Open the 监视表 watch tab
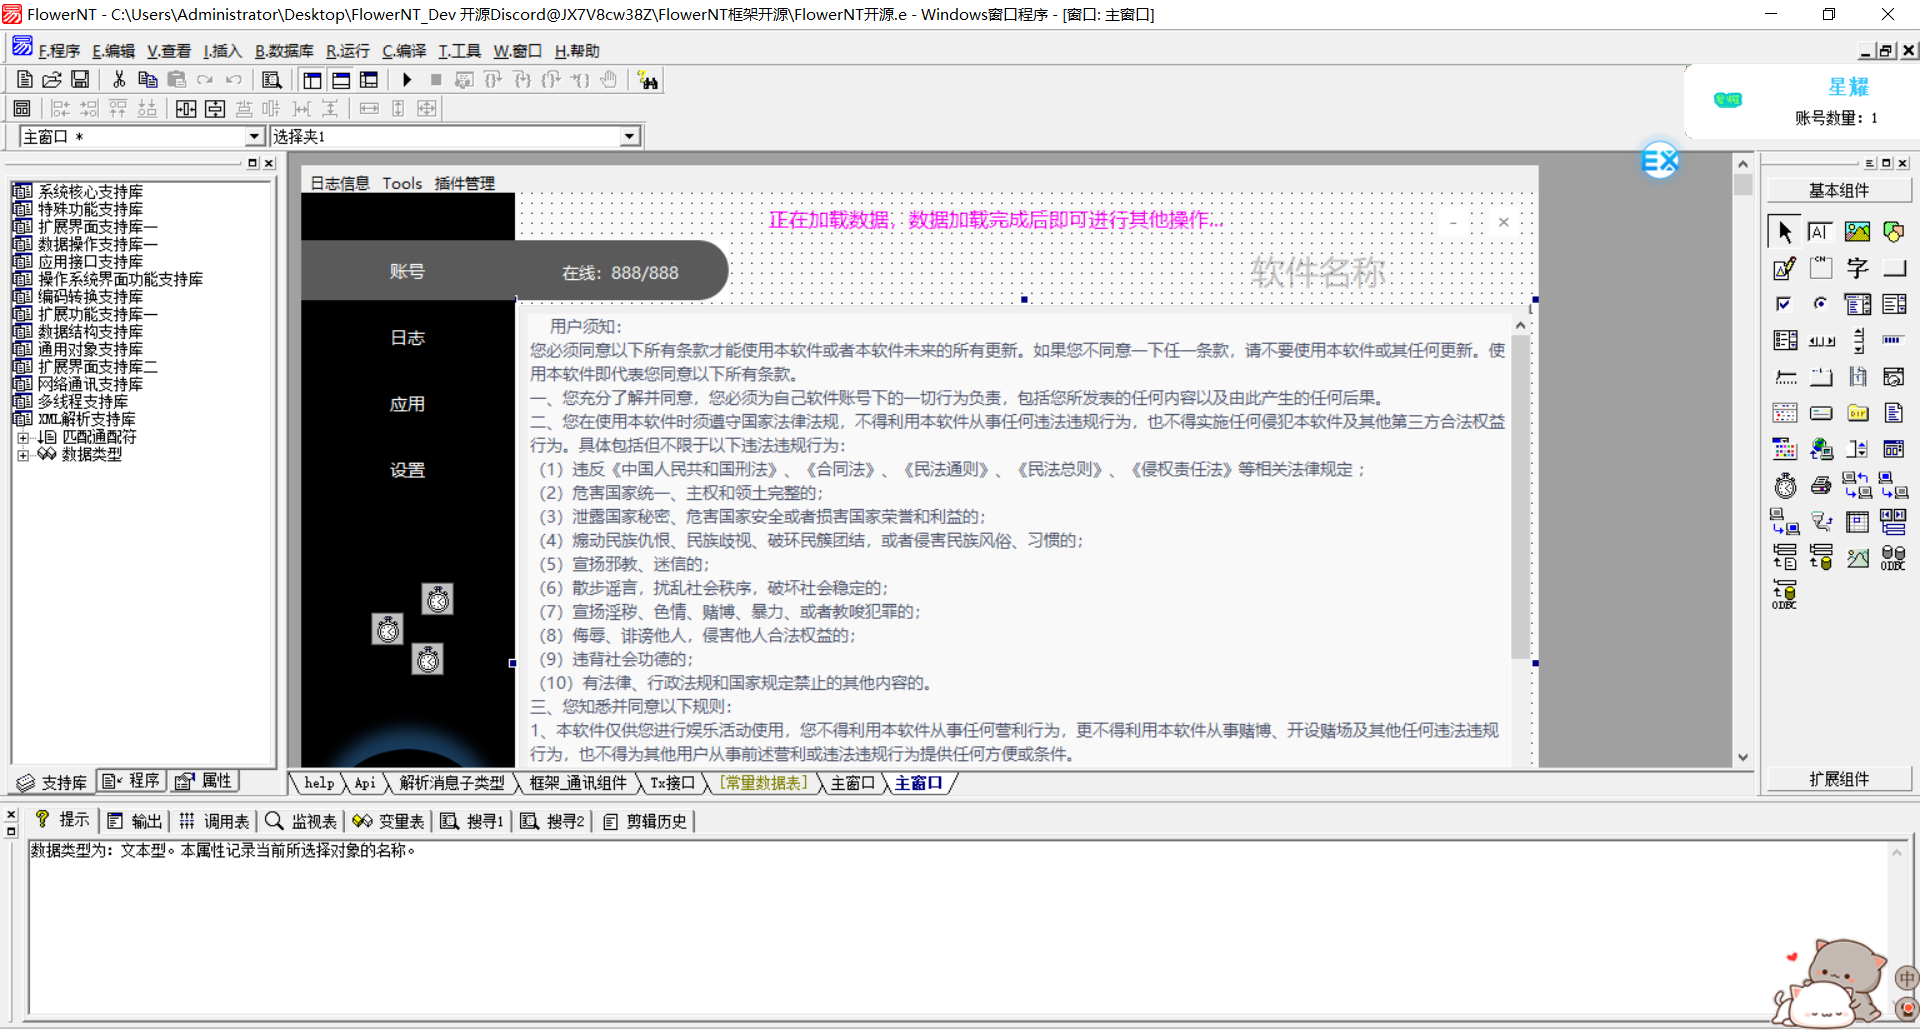Image resolution: width=1920 pixels, height=1030 pixels. tap(302, 821)
